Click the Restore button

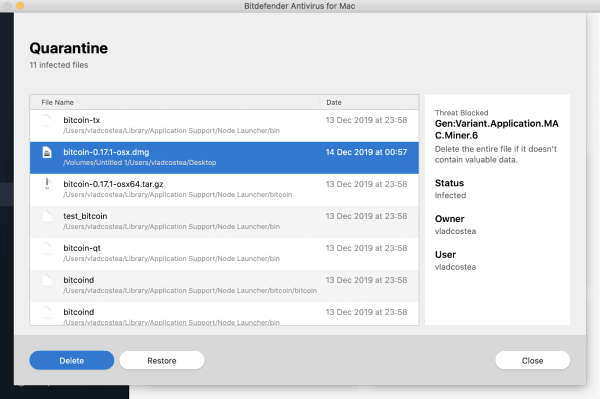(x=162, y=360)
